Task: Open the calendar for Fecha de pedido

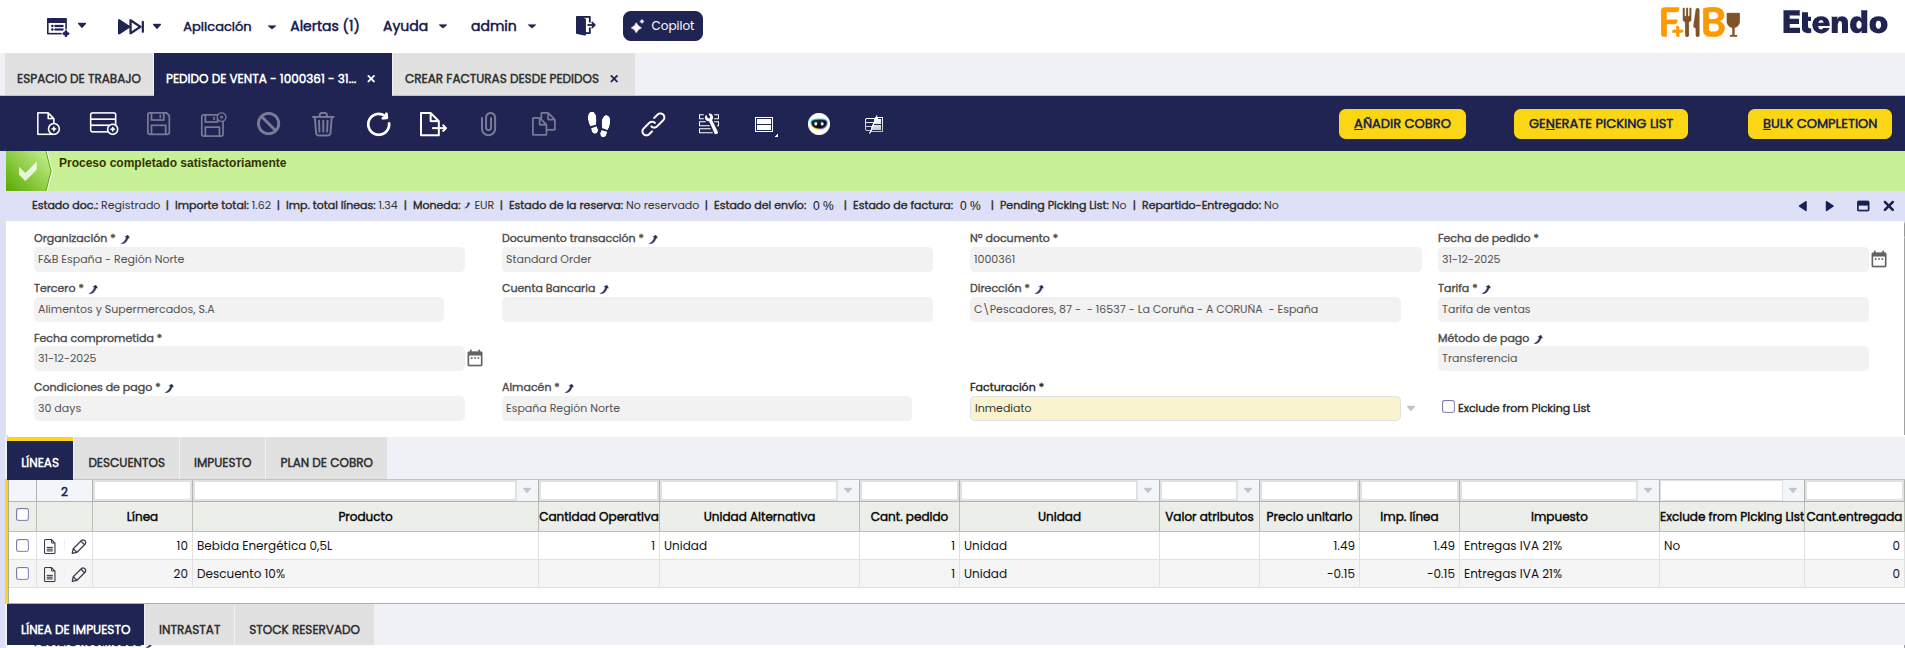Action: point(1878,259)
